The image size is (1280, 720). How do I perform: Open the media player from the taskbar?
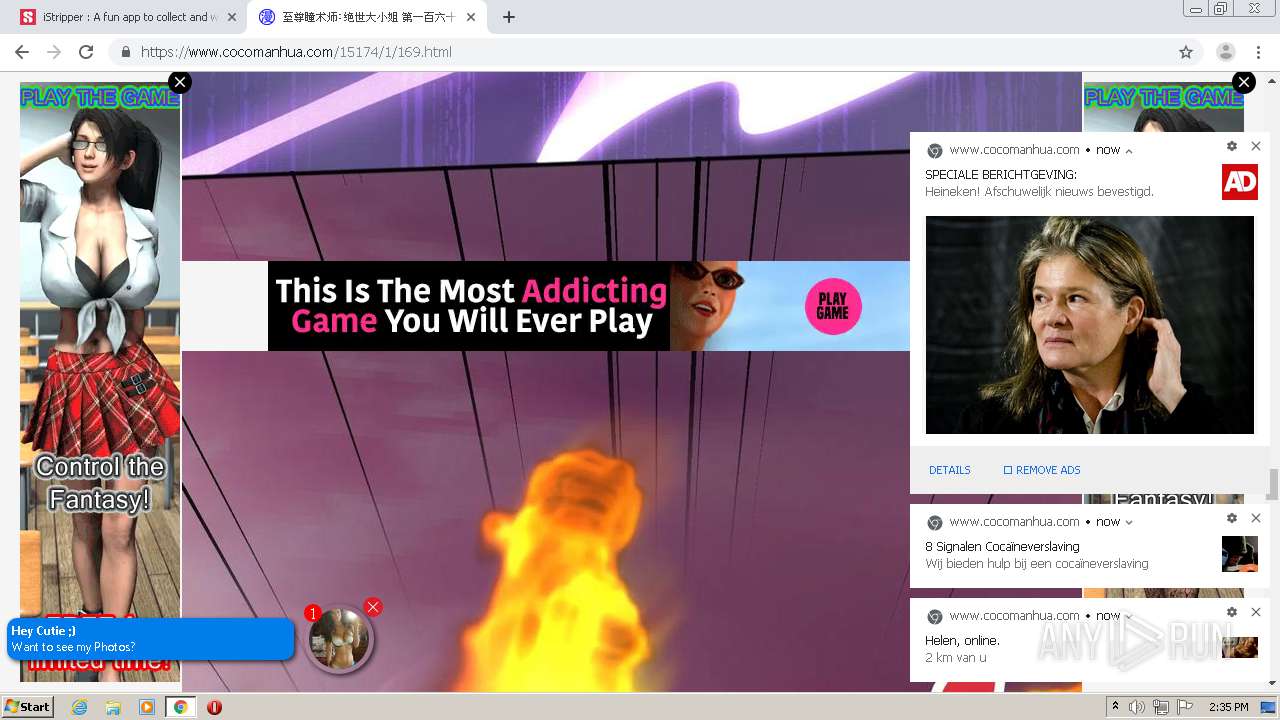point(147,707)
